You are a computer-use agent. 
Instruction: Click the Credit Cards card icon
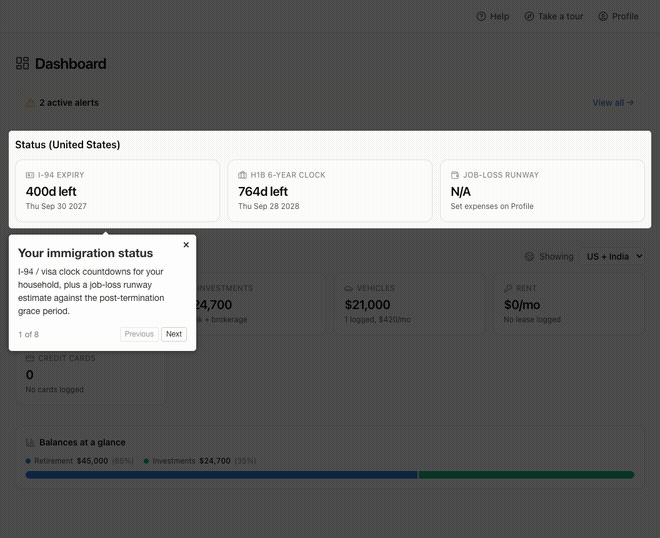(30, 358)
